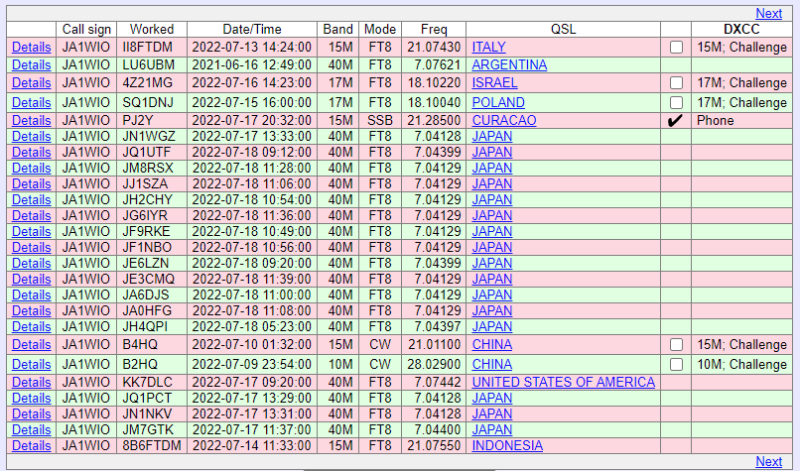View Details for the PJ2Y SSB contact
Screen dimensions: 800x471
[31, 120]
